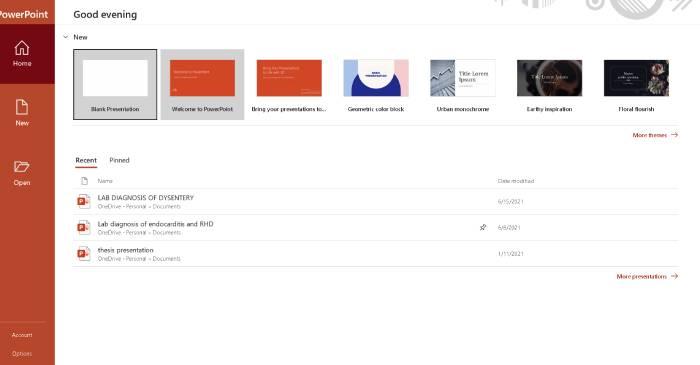Viewport: 700px width, 365px height.
Task: Sort by the Date modified column header
Action: pos(516,181)
